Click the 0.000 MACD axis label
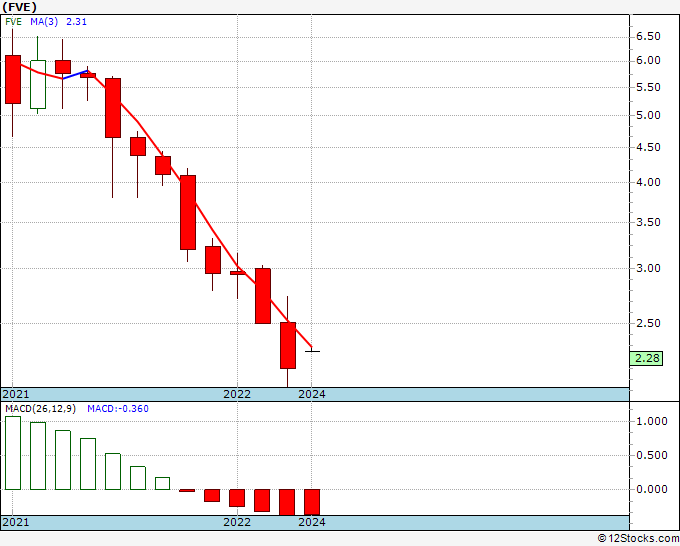Image resolution: width=680 pixels, height=546 pixels. point(651,489)
